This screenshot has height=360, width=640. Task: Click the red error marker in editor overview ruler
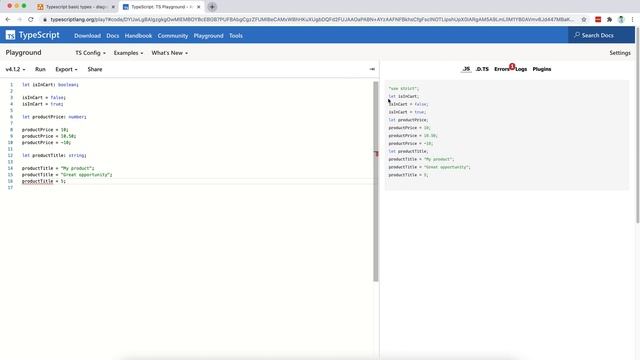(376, 153)
